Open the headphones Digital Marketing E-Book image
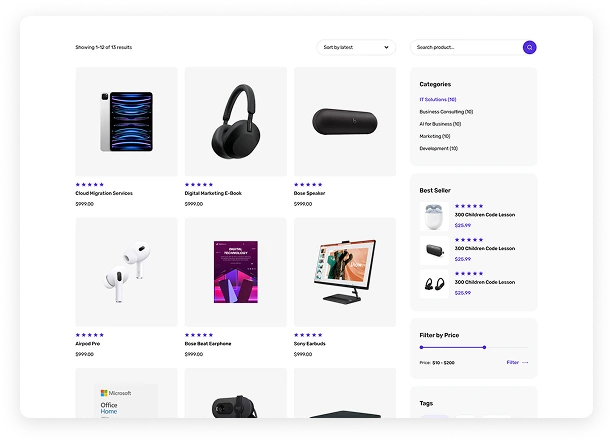This screenshot has width=613, height=442. click(x=236, y=122)
